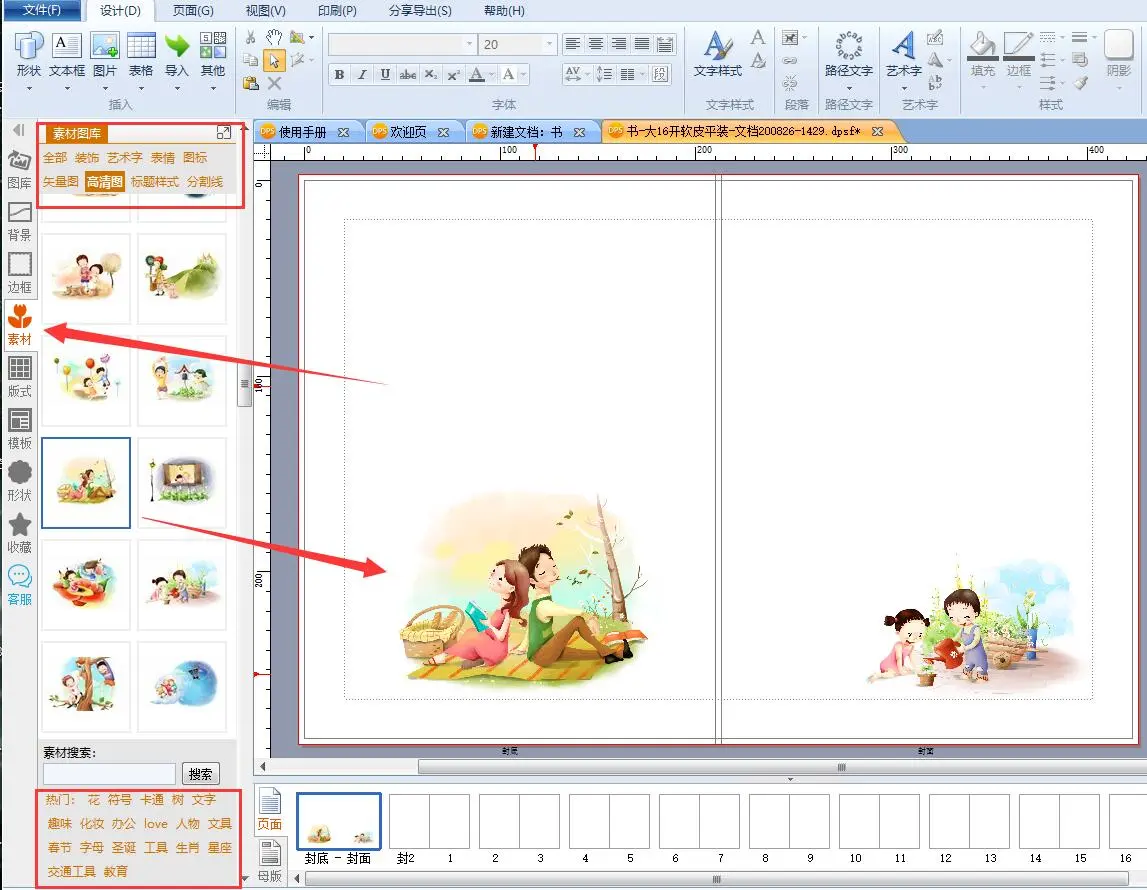
Task: Click the 边框 border pencil icon
Action: click(x=1018, y=46)
